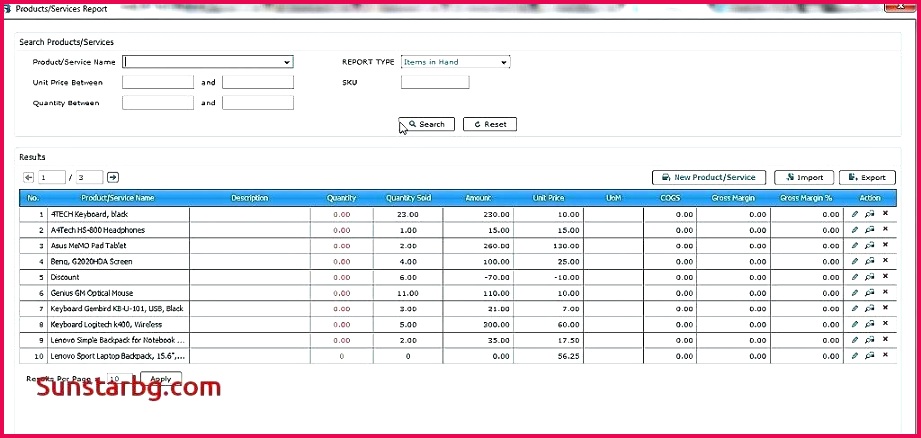Click amount value '300.00'
This screenshot has width=921, height=438.
tap(496, 325)
